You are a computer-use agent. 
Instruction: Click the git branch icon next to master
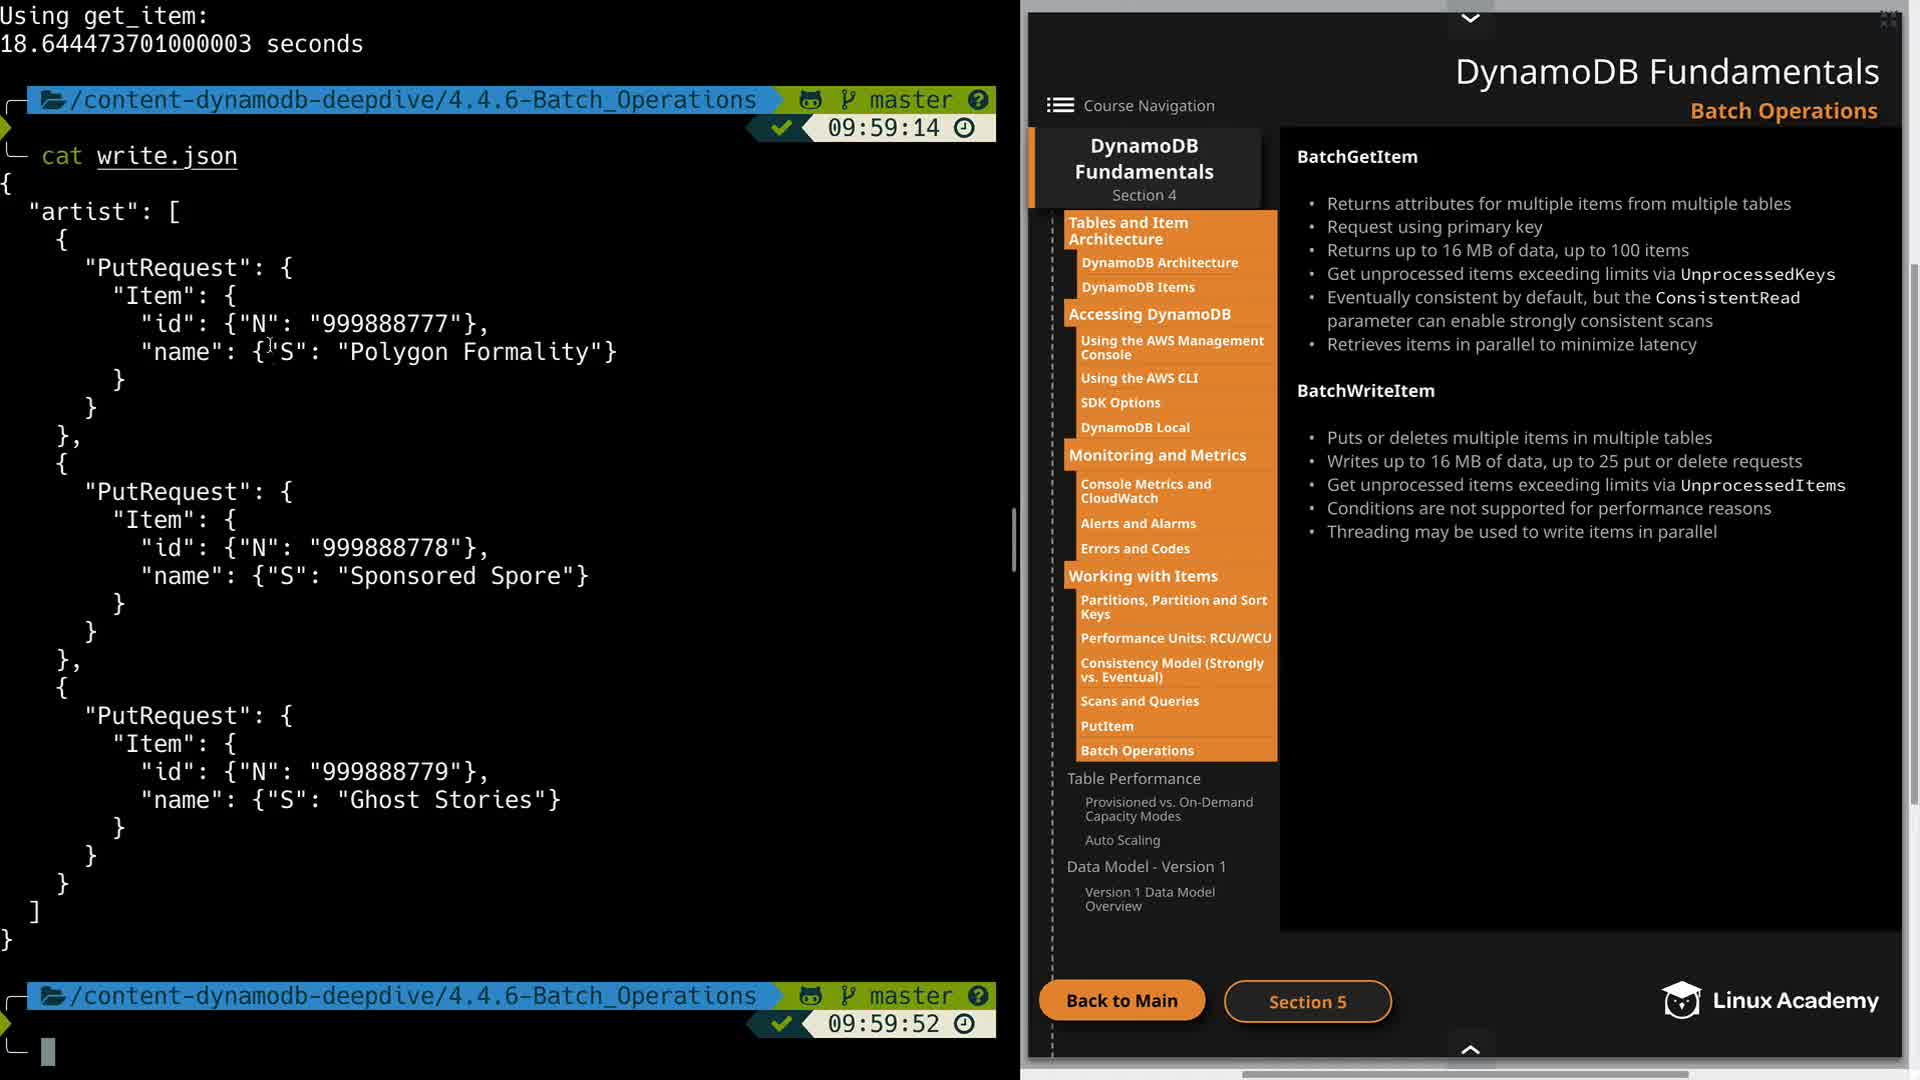(848, 100)
